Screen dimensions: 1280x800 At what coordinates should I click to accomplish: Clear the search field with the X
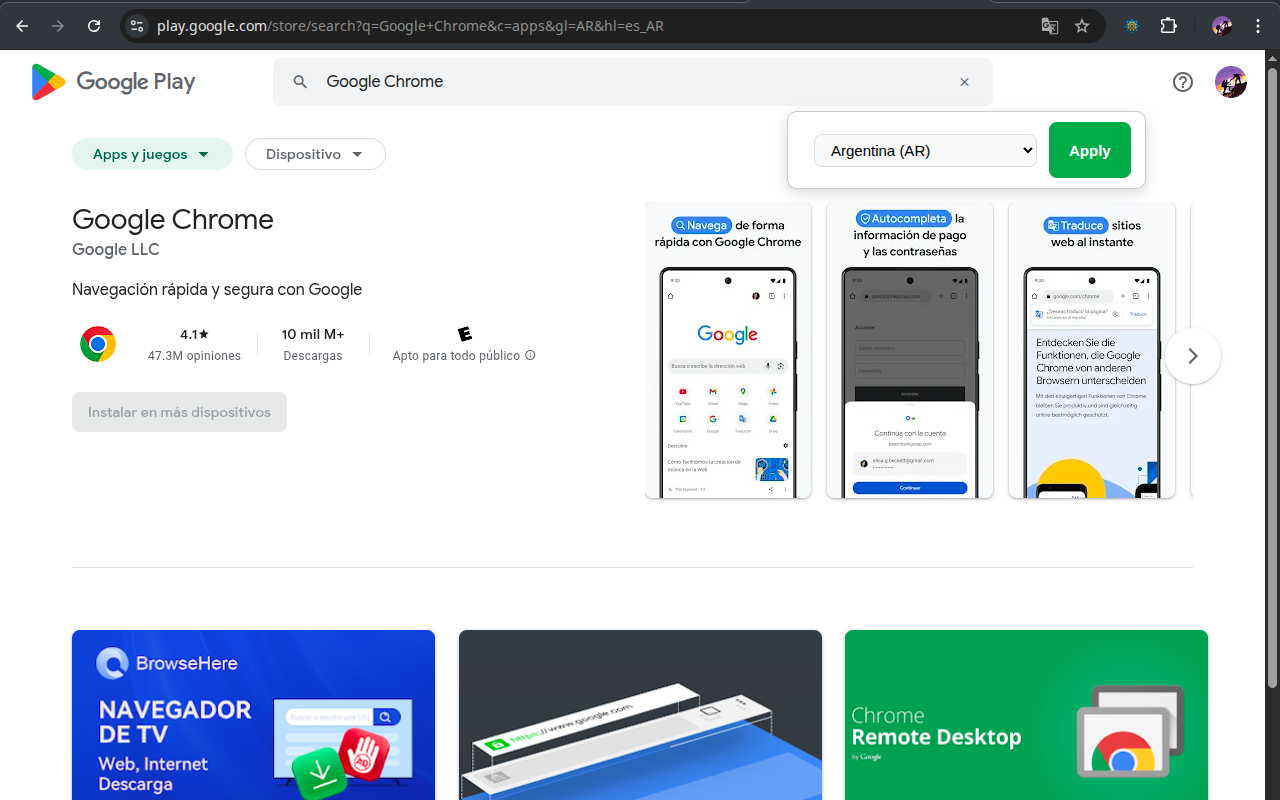pos(964,82)
